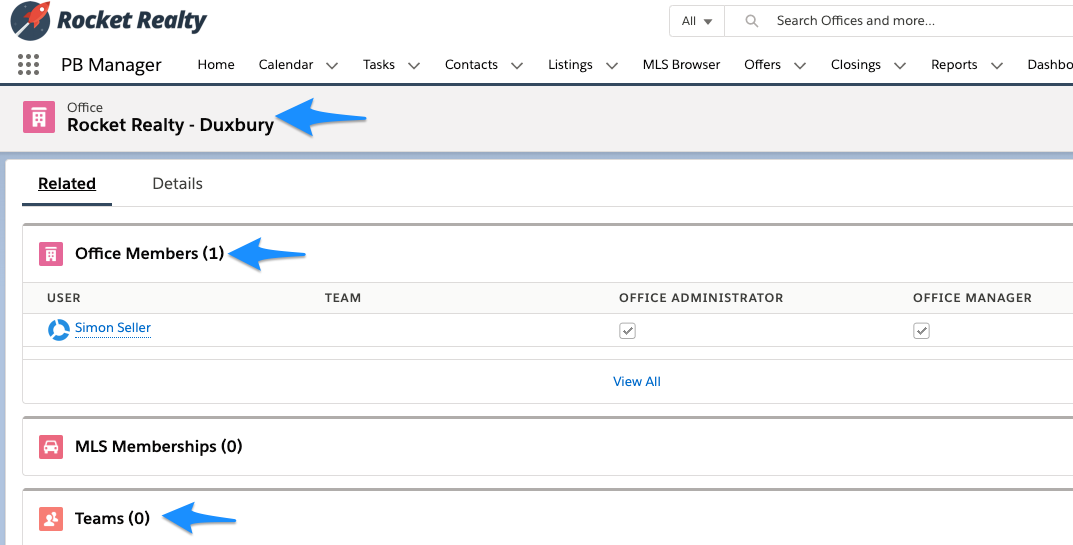Expand the Listings tab chevron
This screenshot has height=545, width=1073.
(612, 66)
